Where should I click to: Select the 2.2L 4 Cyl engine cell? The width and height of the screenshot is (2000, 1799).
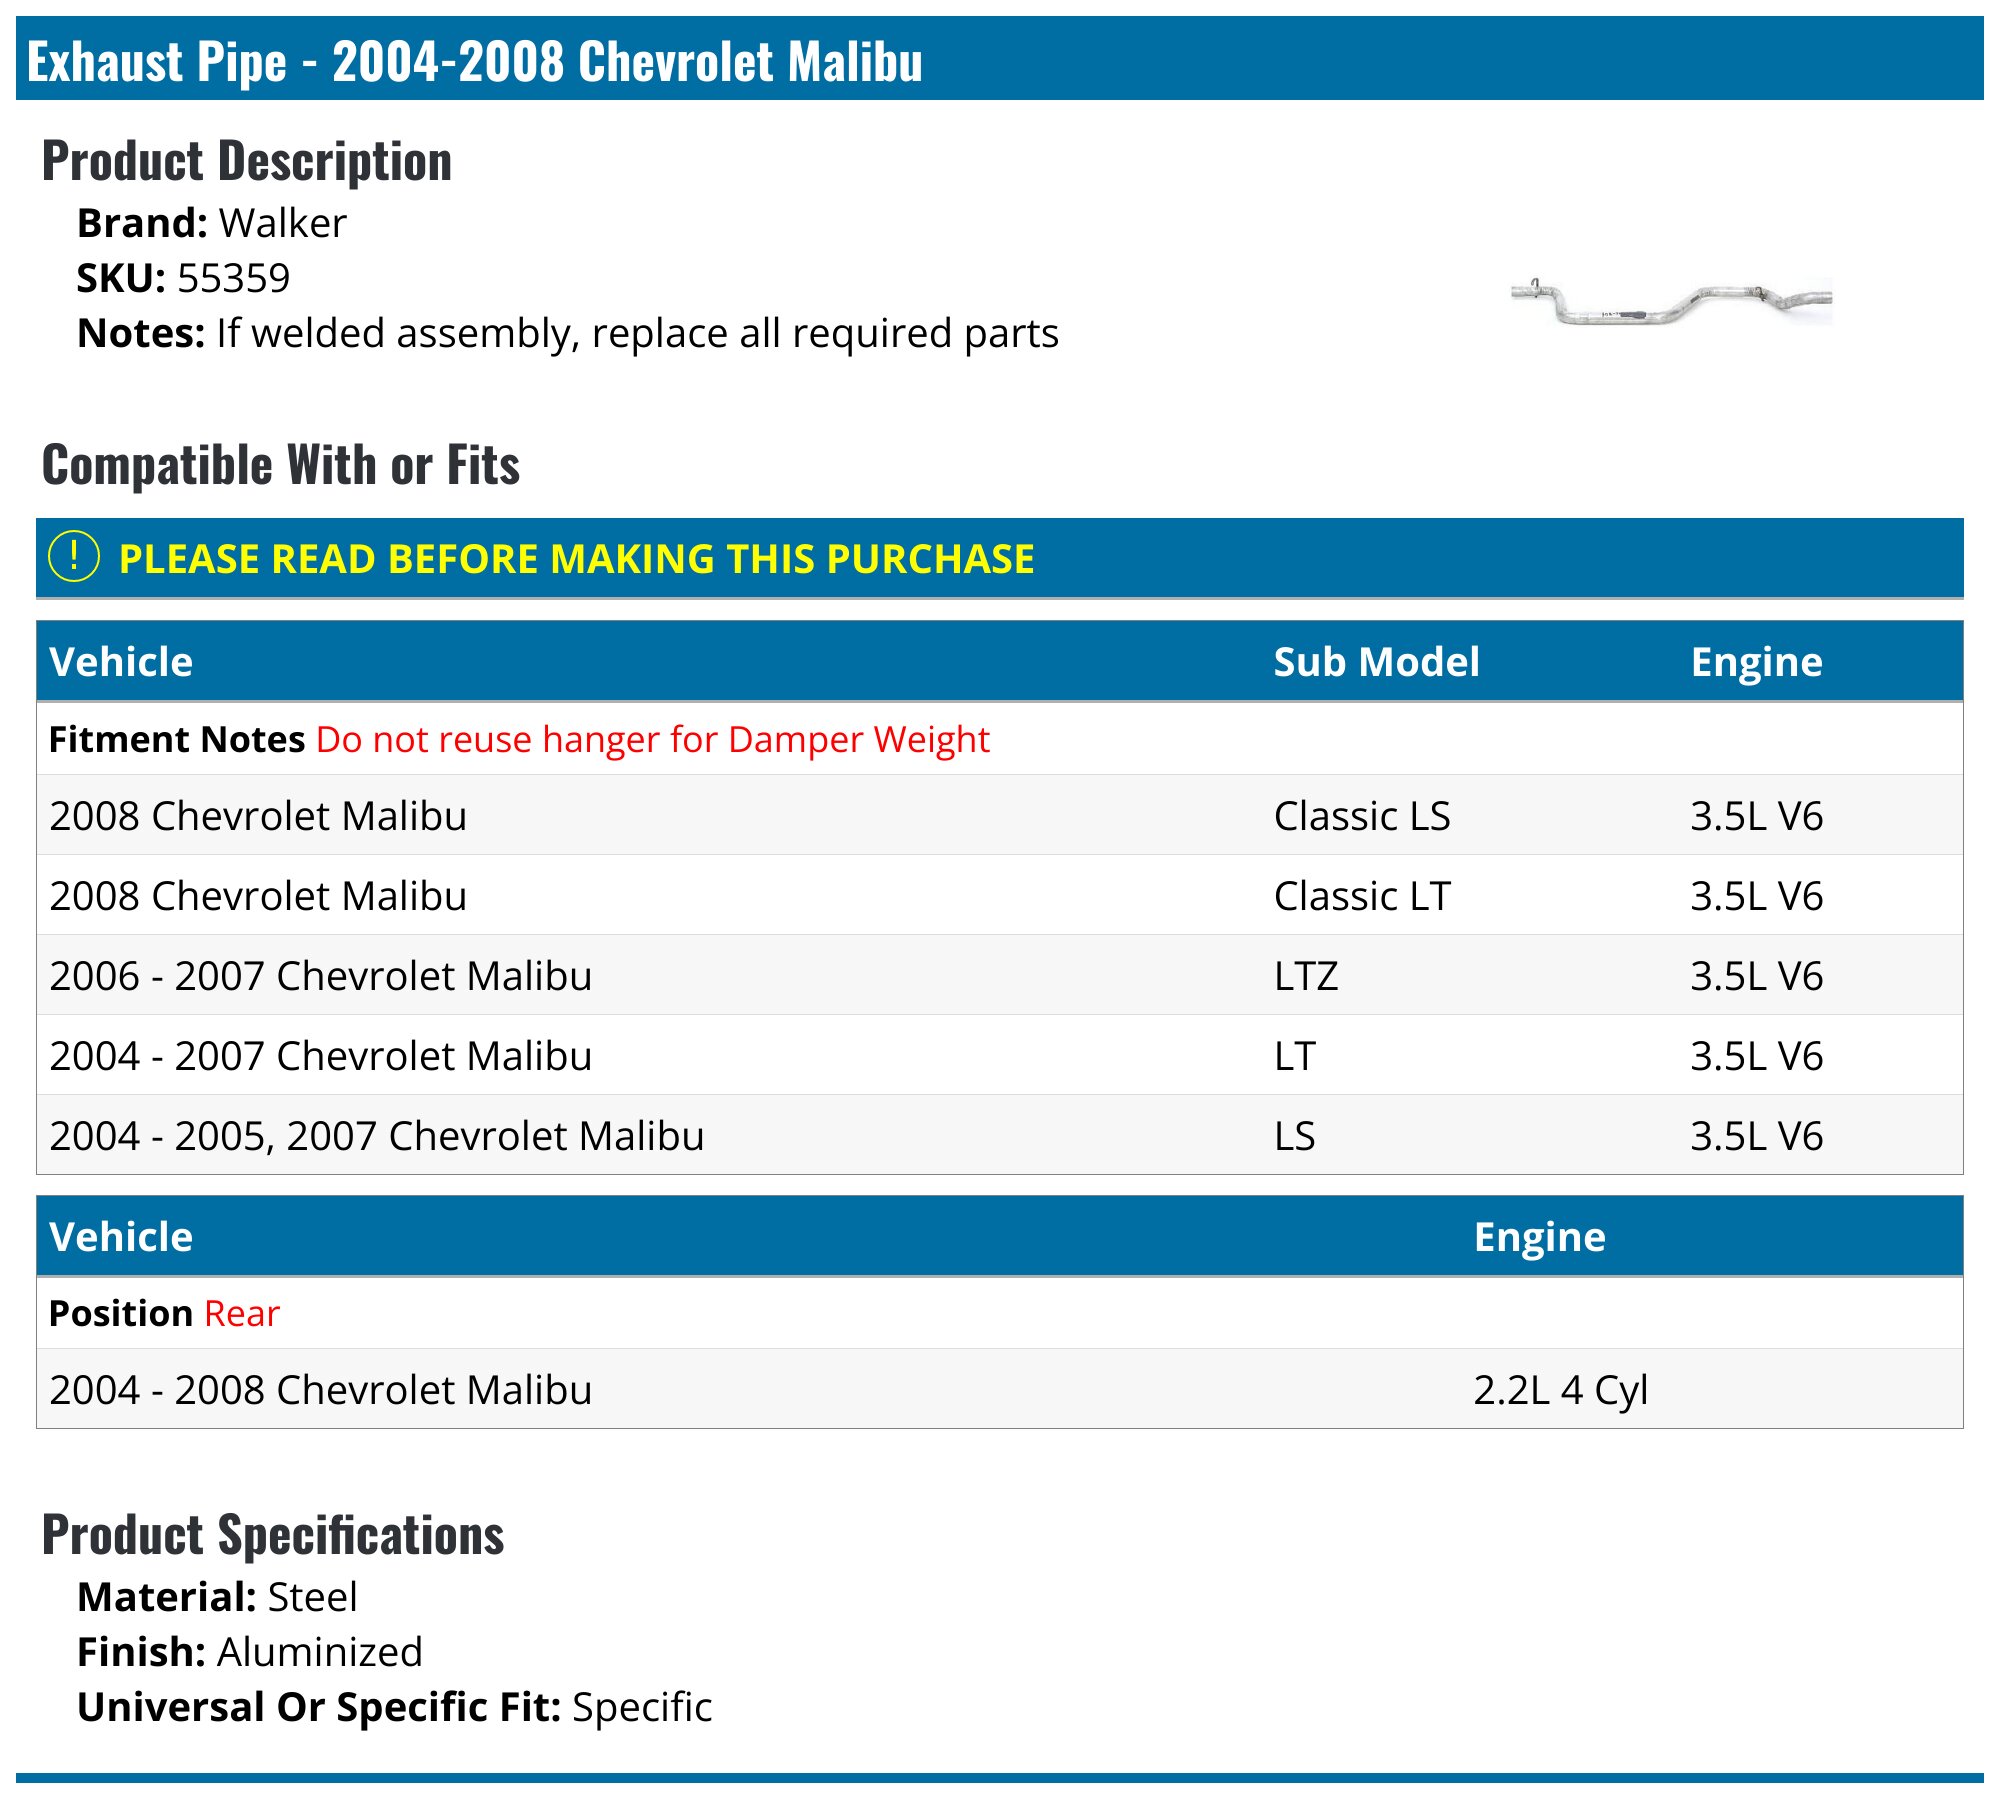(x=1561, y=1390)
